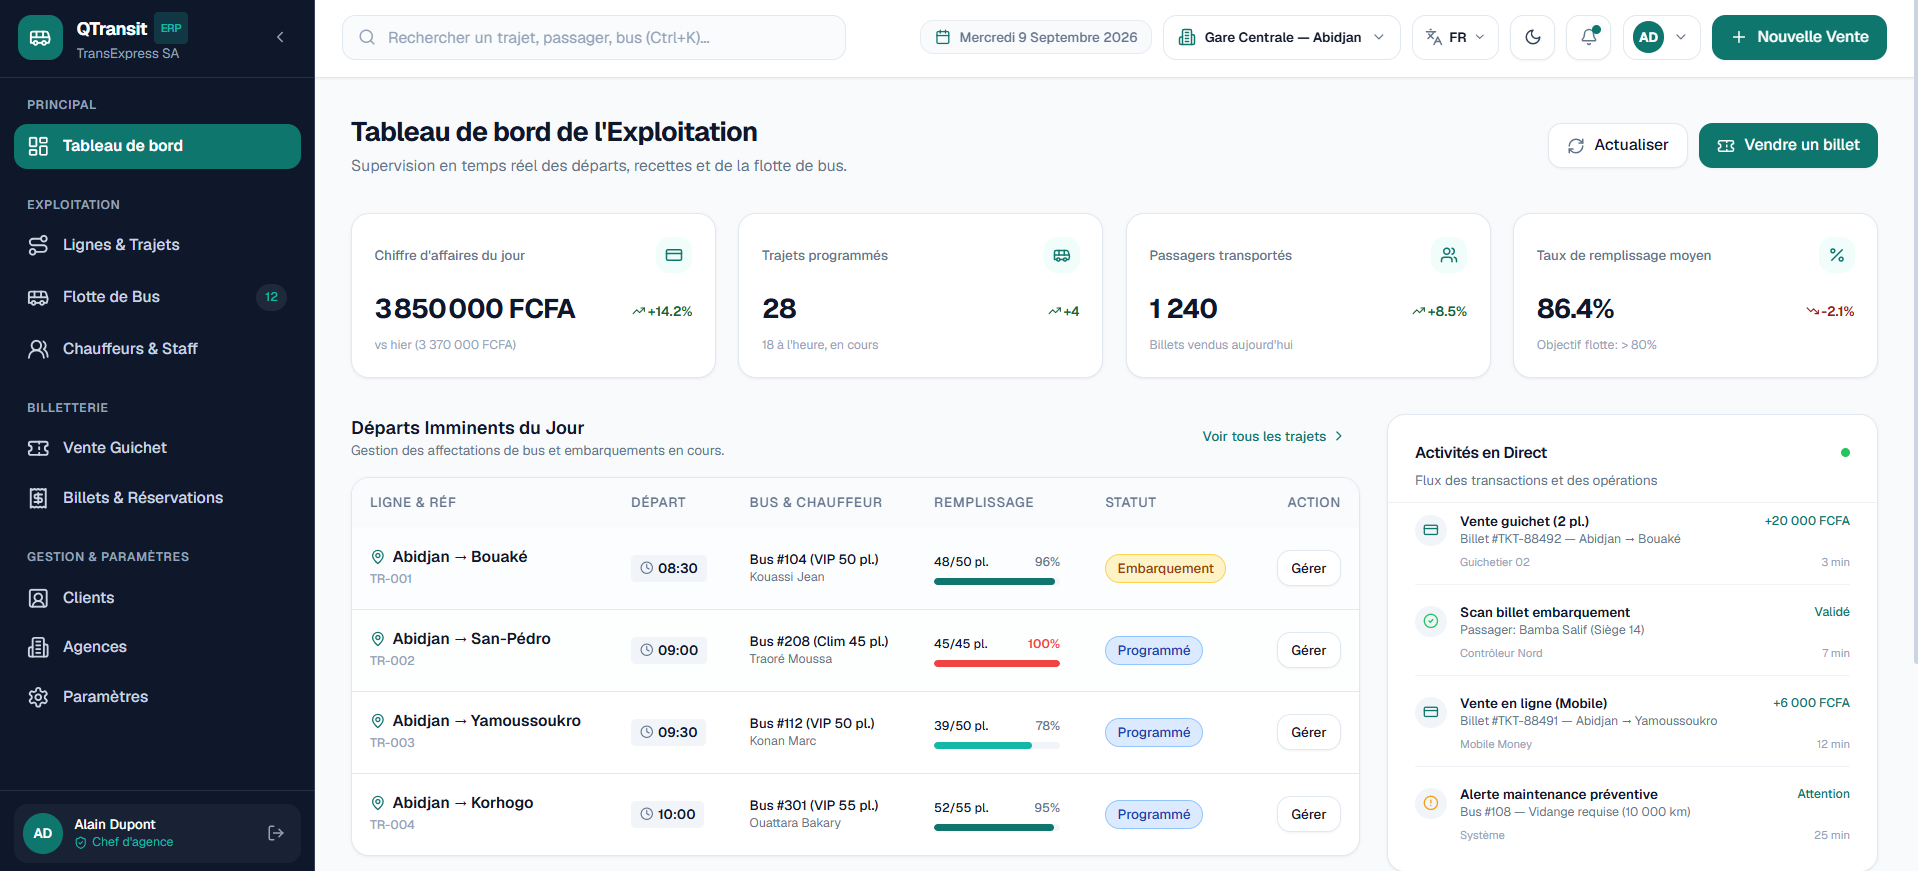The width and height of the screenshot is (1918, 871).
Task: Click Gérer for the Abidjan → Korhogo trip
Action: click(x=1308, y=814)
